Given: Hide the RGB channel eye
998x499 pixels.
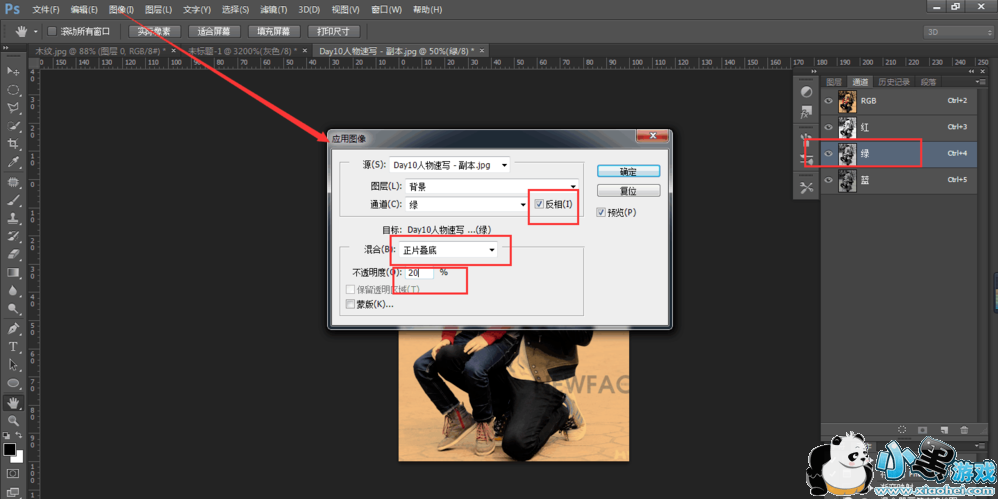Looking at the screenshot, I should coord(829,101).
